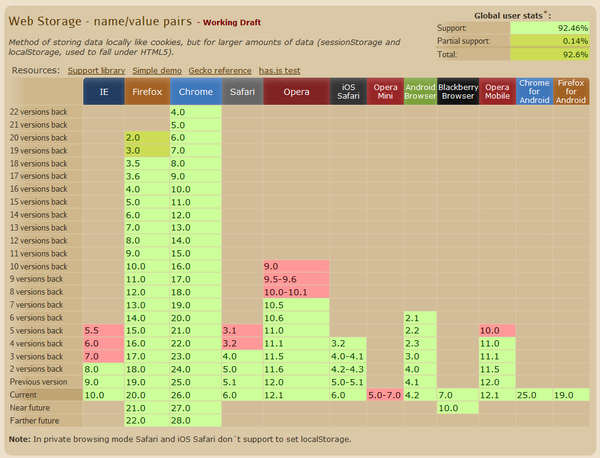Click the Blackberry Browser 7.0 cell
This screenshot has height=458, width=600.
coord(458,395)
